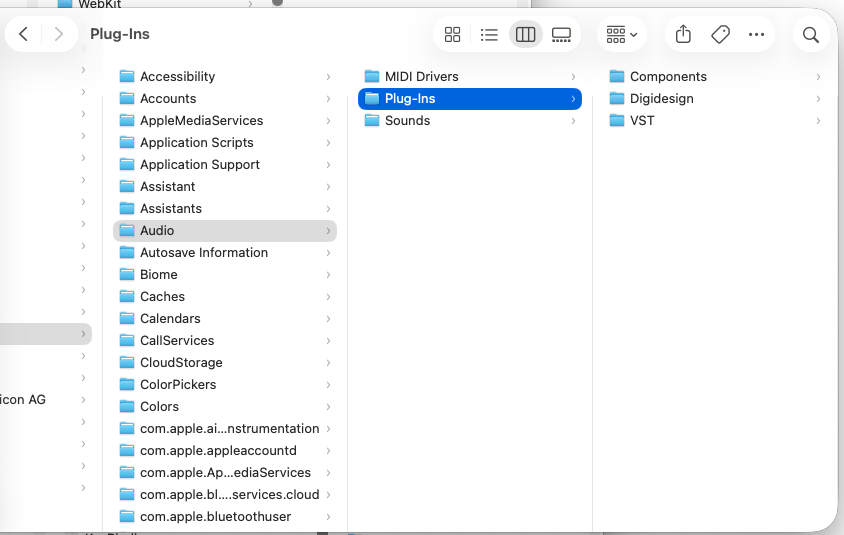The width and height of the screenshot is (844, 535).
Task: Click the folder icon beside VST
Action: [x=617, y=120]
